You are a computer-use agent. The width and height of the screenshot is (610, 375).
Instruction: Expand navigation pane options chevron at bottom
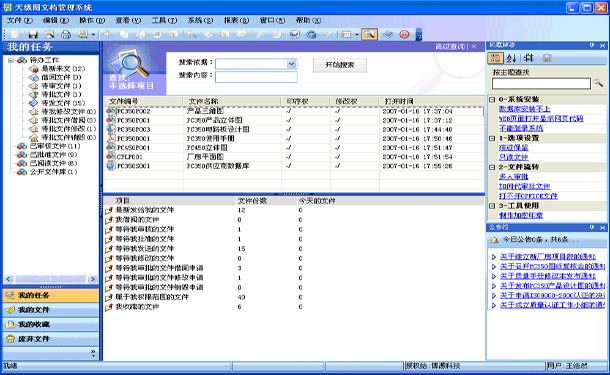click(93, 353)
